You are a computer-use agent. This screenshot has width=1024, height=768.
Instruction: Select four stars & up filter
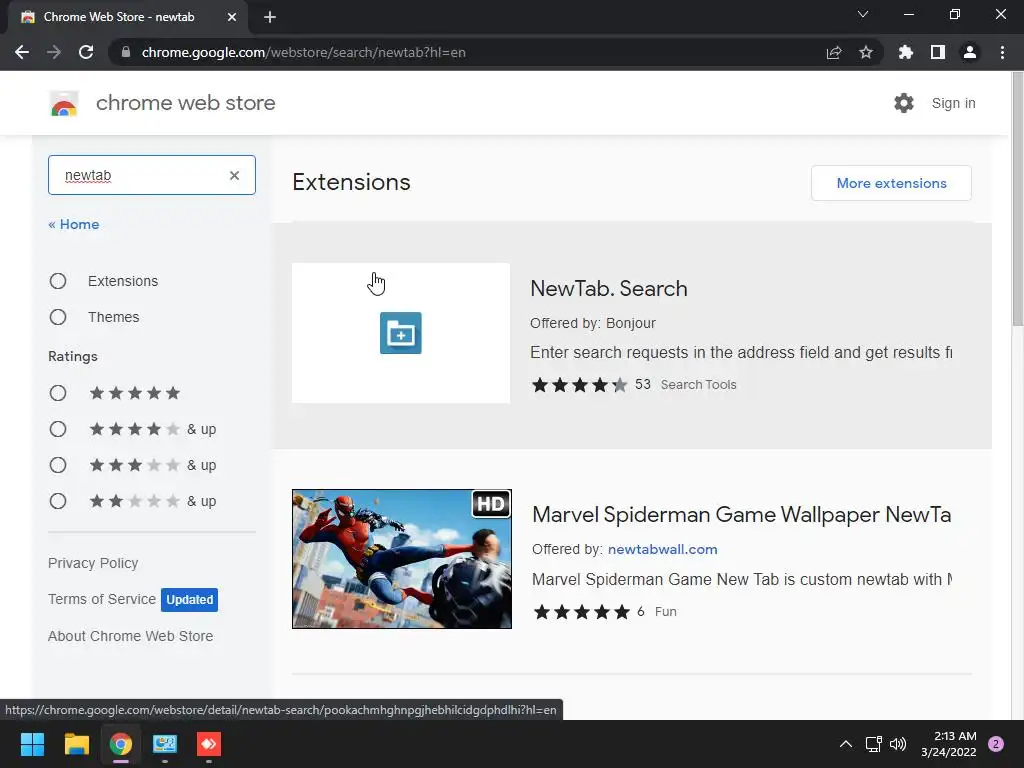point(58,428)
